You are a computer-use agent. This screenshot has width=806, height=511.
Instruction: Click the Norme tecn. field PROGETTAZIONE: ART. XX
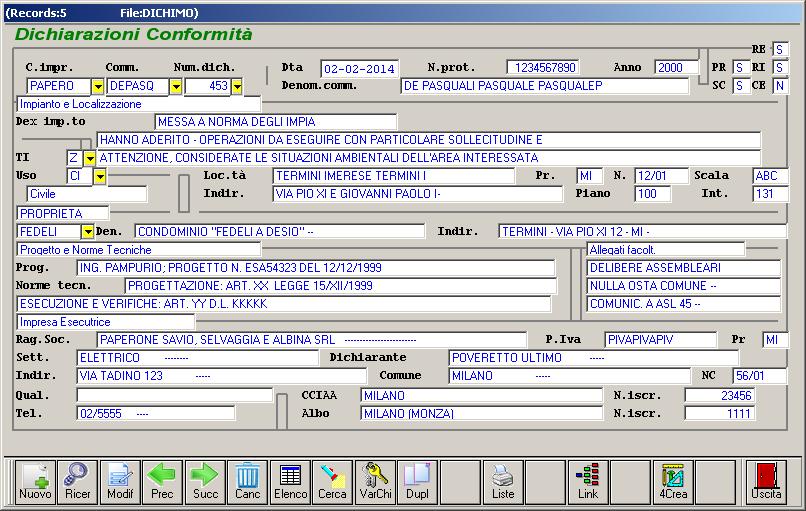(341, 286)
